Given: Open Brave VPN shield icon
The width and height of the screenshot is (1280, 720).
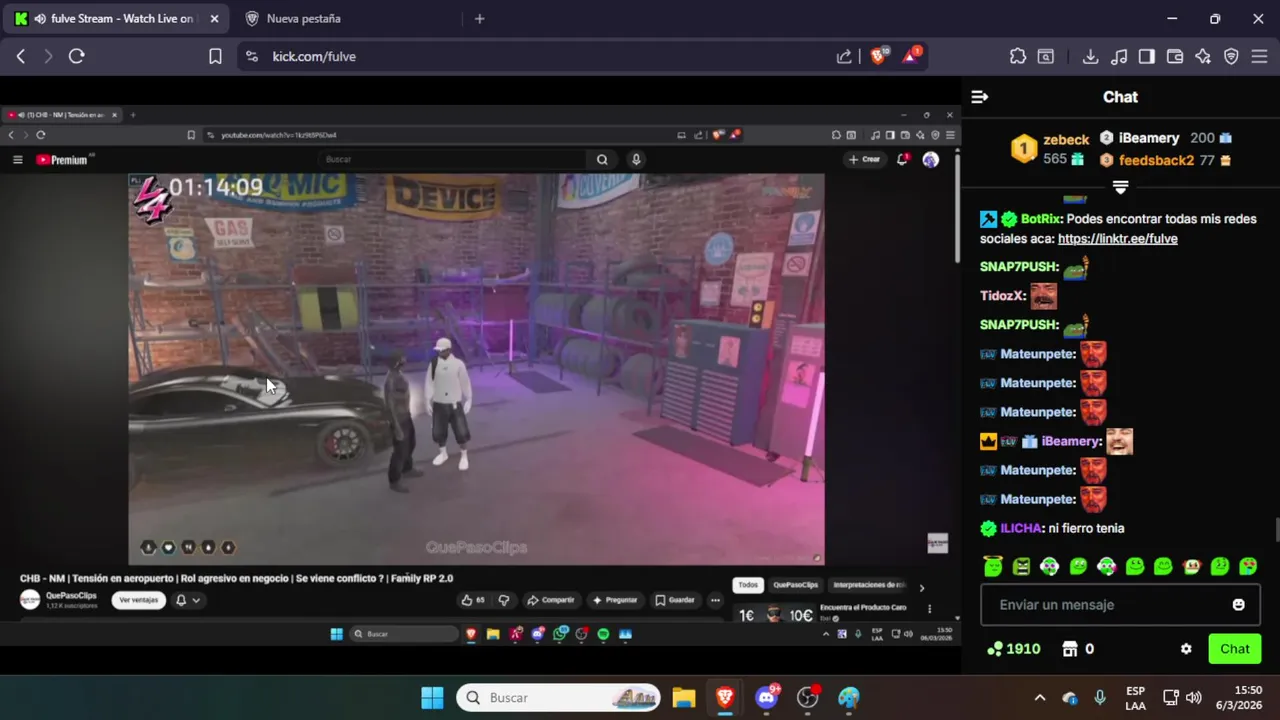Looking at the screenshot, I should tap(1231, 57).
